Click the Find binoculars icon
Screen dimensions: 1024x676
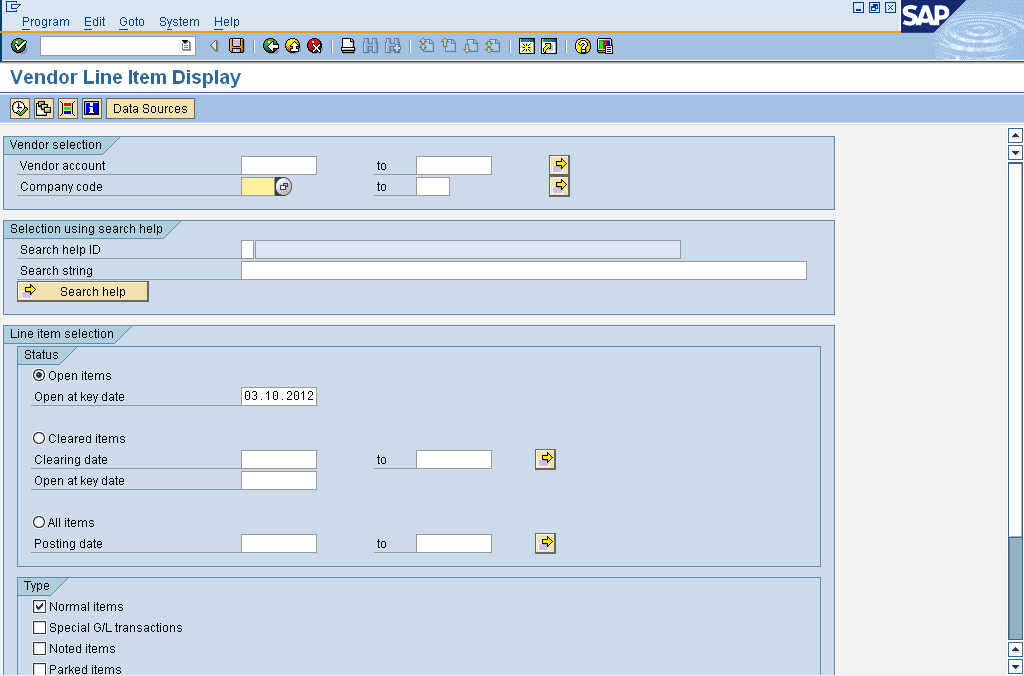(x=369, y=45)
